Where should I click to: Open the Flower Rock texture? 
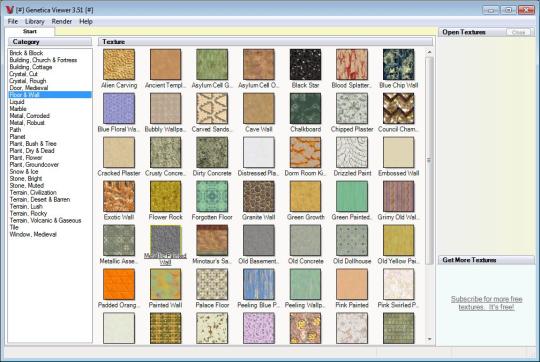(165, 196)
